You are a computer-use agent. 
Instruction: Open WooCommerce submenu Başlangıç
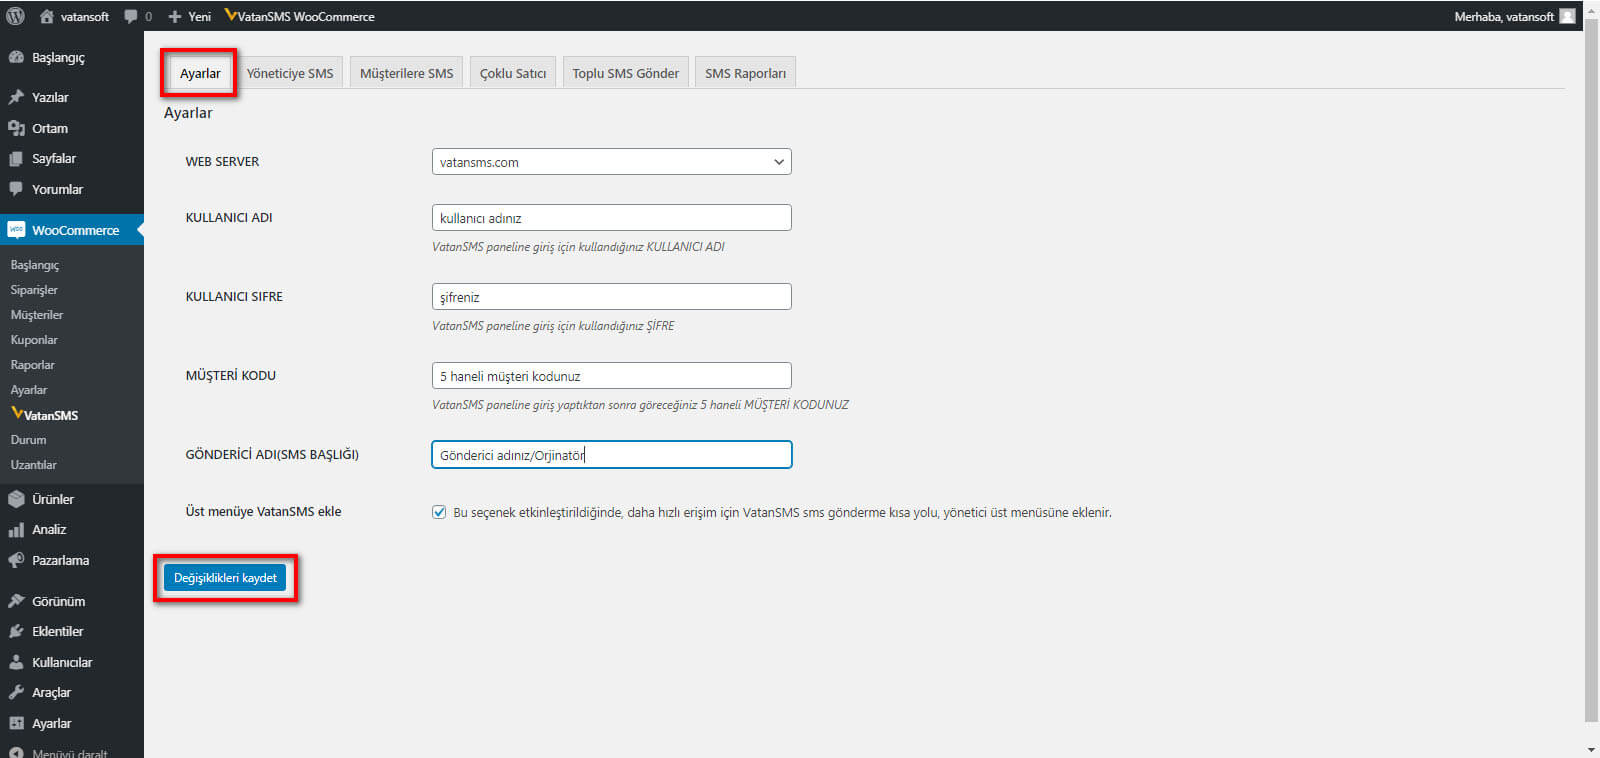point(35,265)
